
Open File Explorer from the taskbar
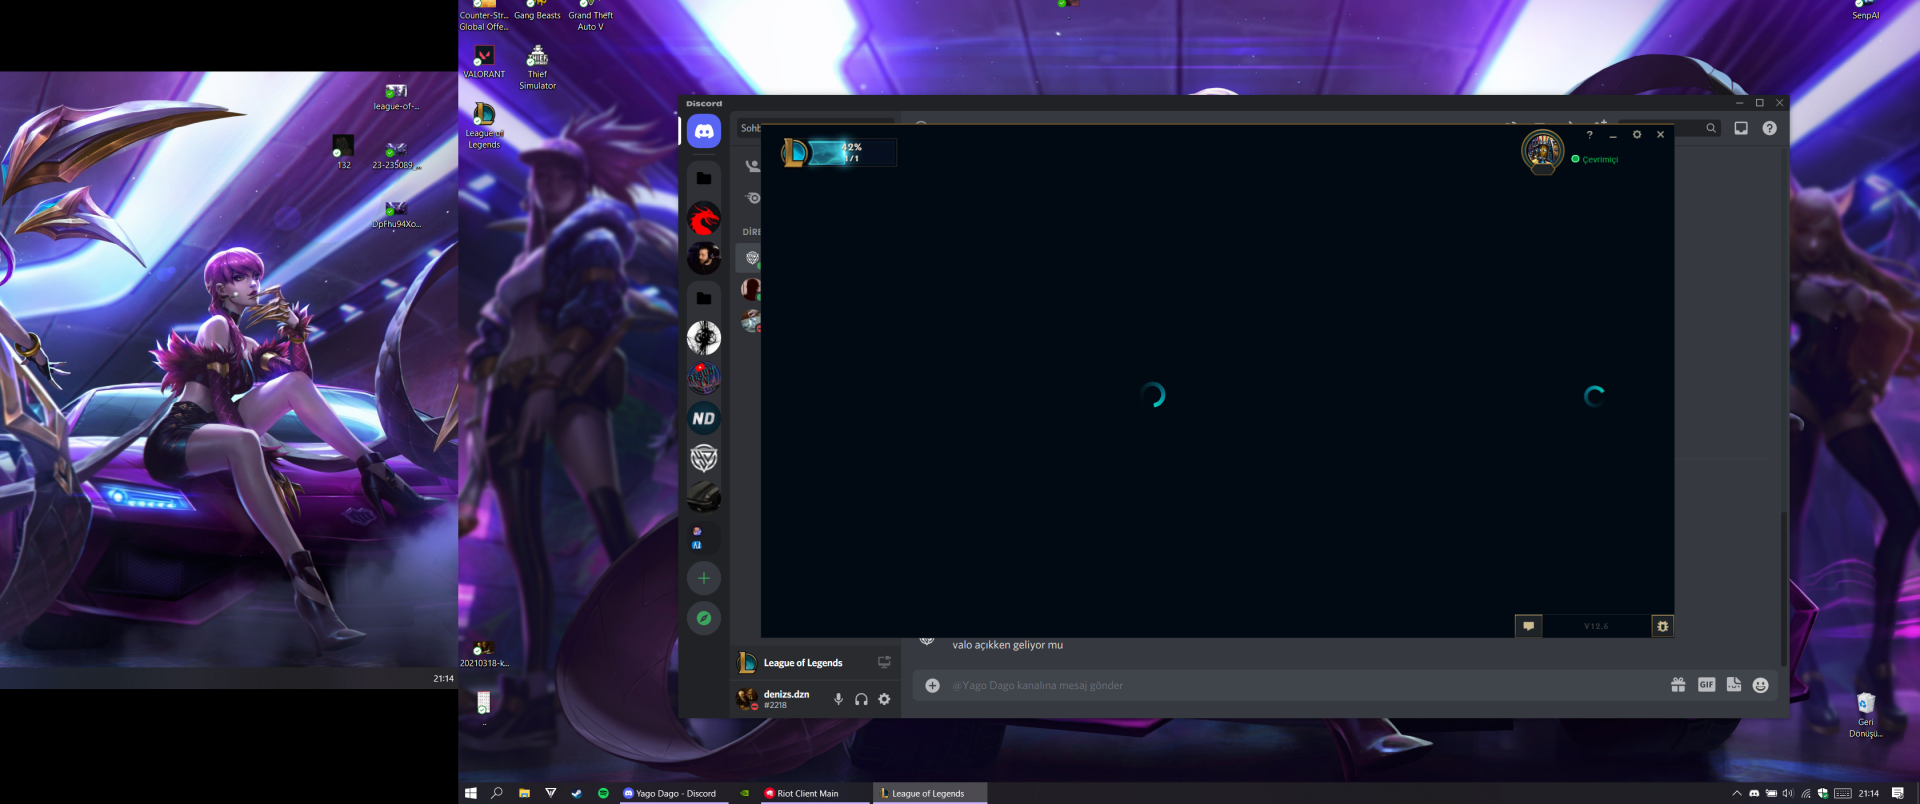(x=524, y=793)
